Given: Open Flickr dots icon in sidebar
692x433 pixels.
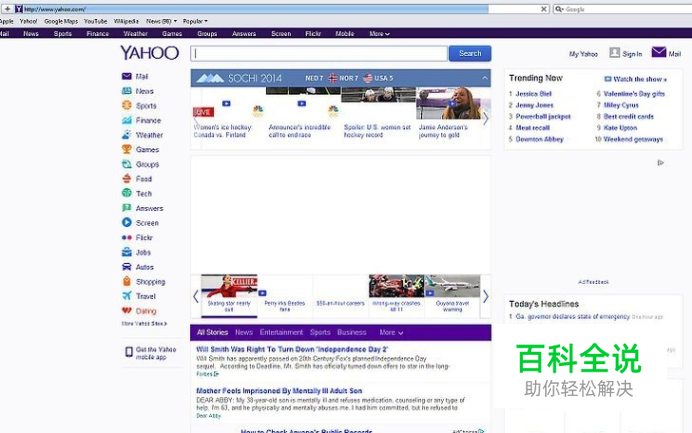Looking at the screenshot, I should [127, 237].
